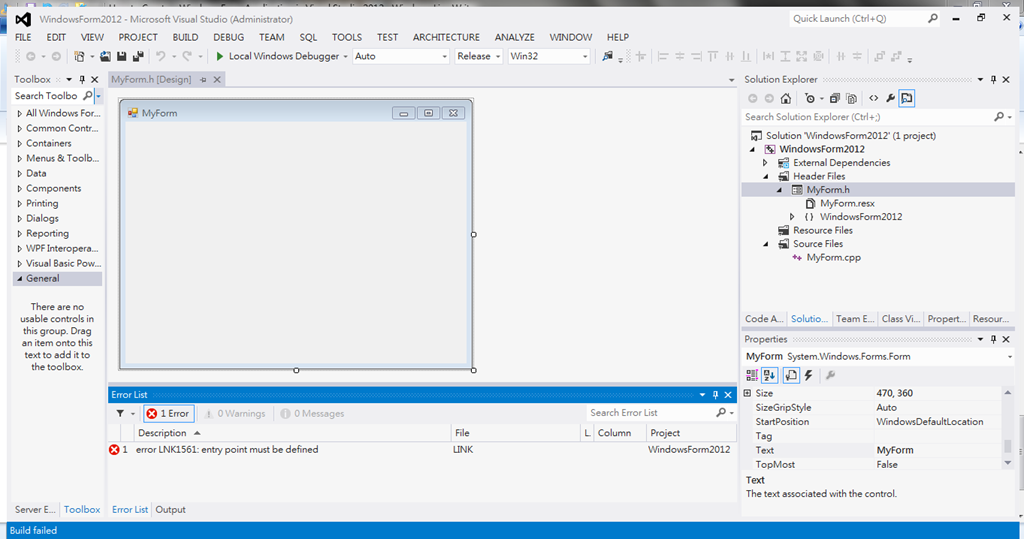Screen dimensions: 1024x539
Task: Click wrench Properties icon in Solution Explorer
Action: pyautogui.click(x=890, y=99)
